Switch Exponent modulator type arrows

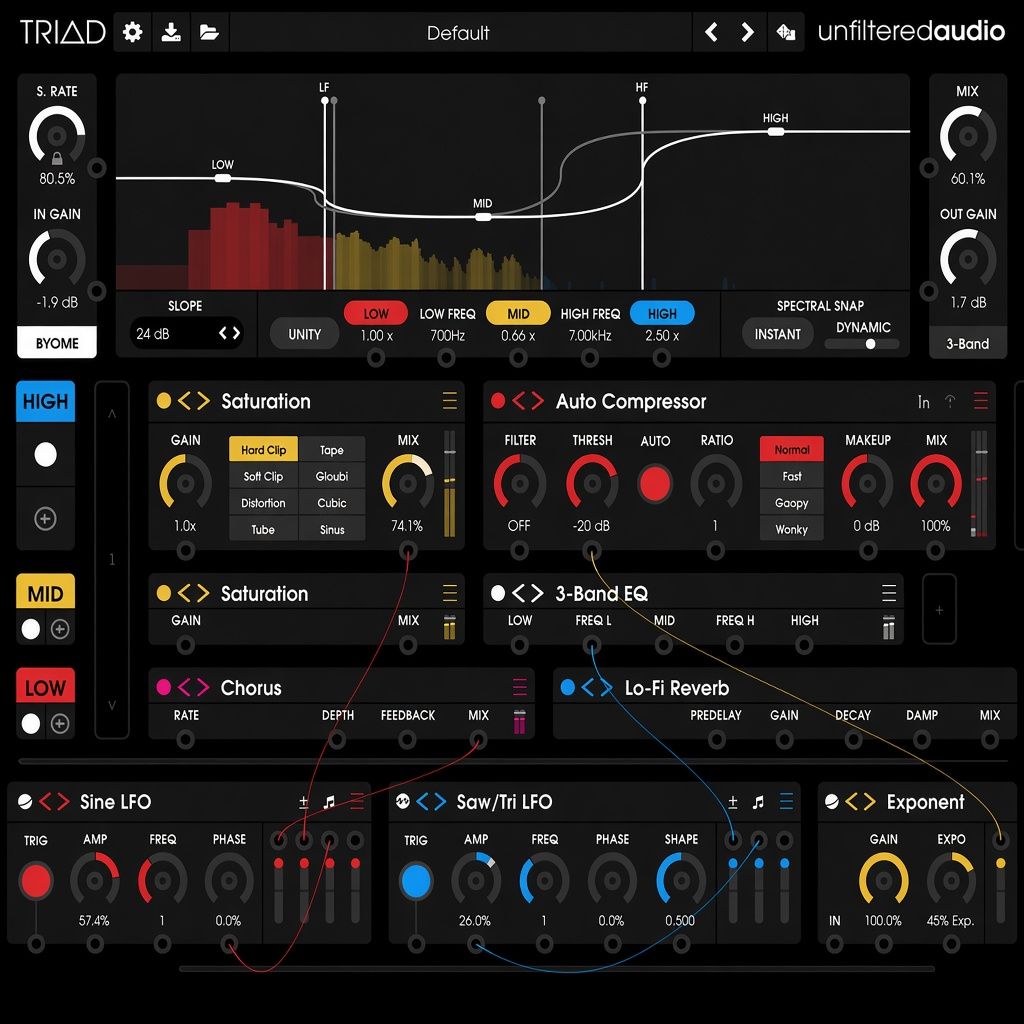point(861,801)
